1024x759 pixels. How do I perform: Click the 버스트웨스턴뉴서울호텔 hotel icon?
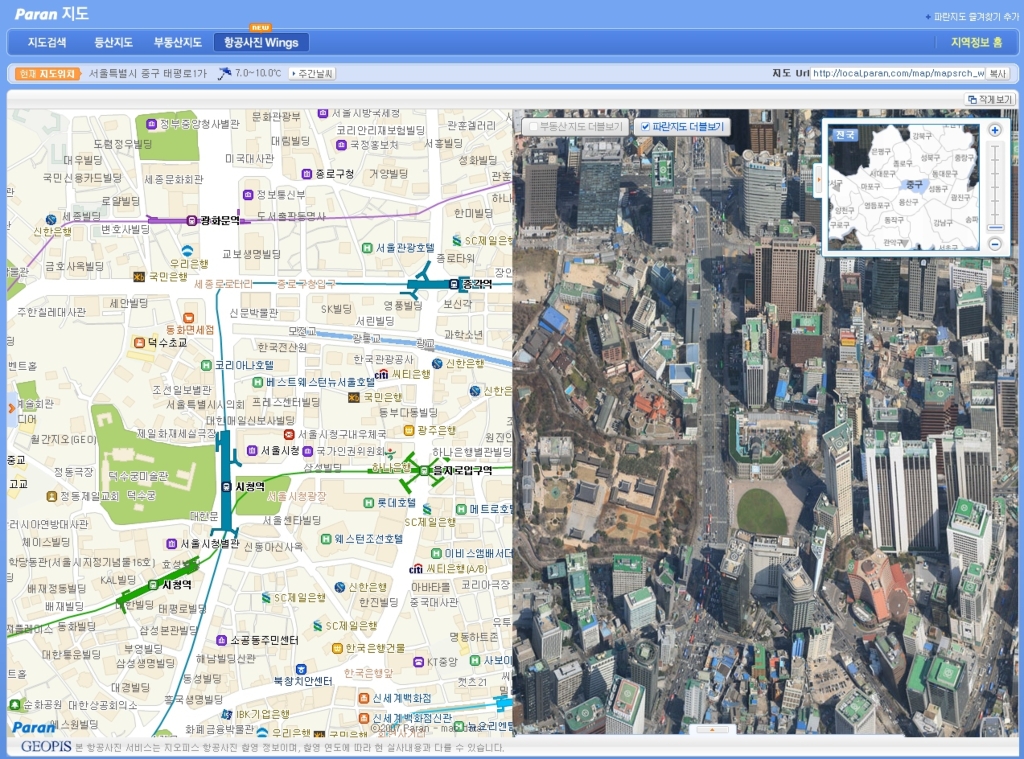(x=257, y=381)
